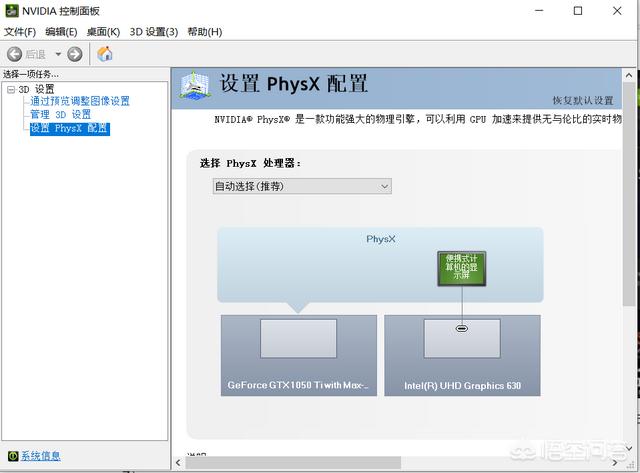
Task: Click 恢复默认设置 restore defaults link
Action: [x=583, y=100]
